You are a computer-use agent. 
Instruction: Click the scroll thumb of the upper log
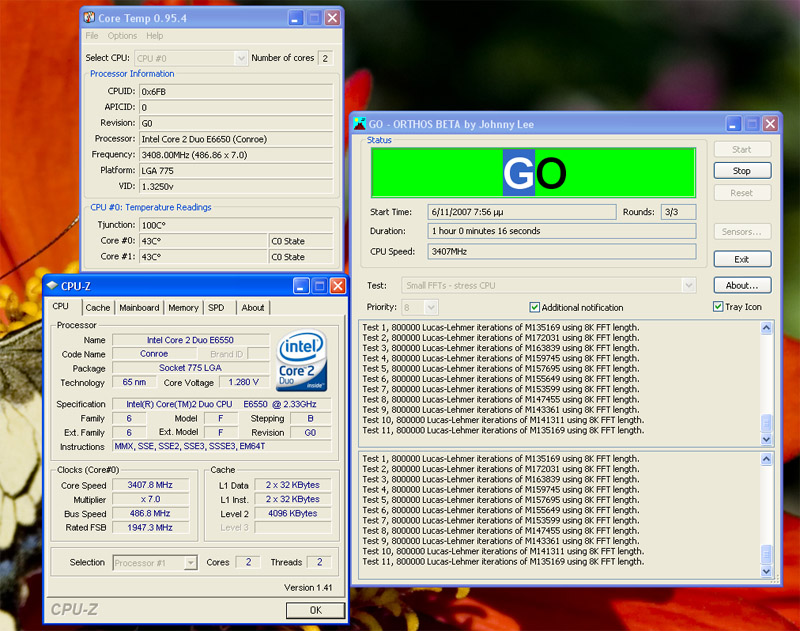[x=766, y=422]
